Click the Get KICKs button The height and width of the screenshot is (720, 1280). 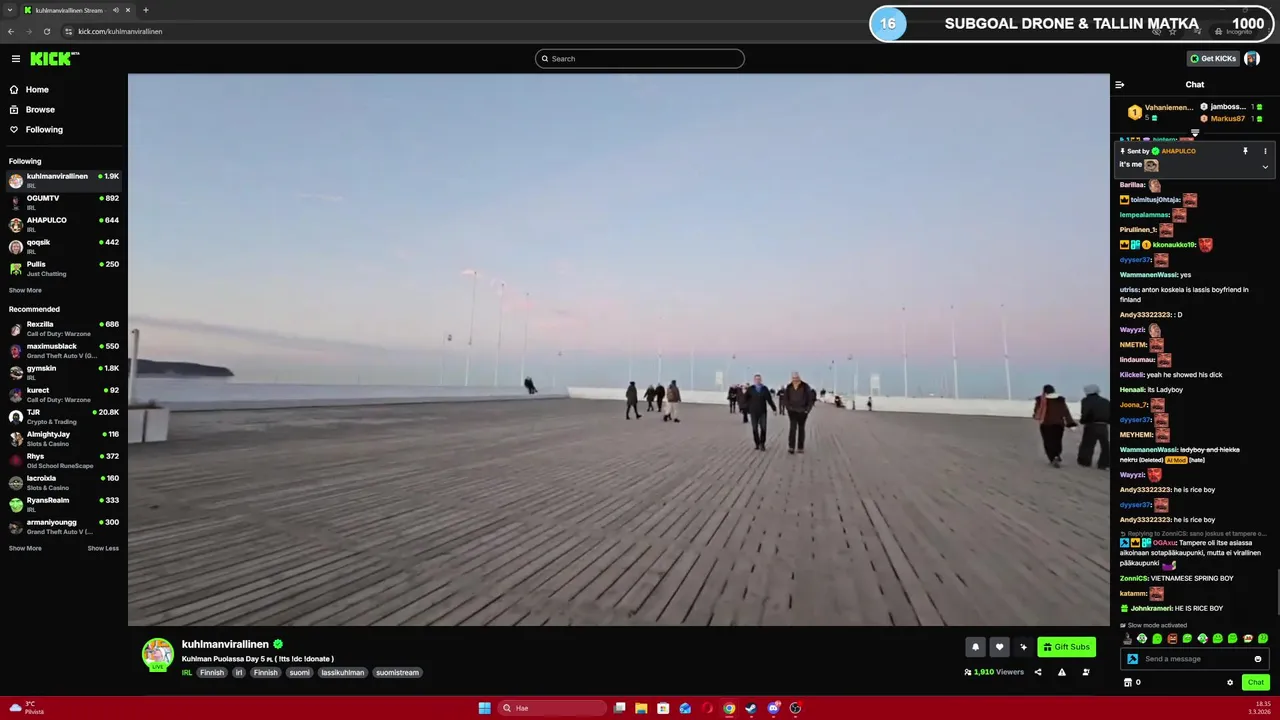(x=1213, y=59)
